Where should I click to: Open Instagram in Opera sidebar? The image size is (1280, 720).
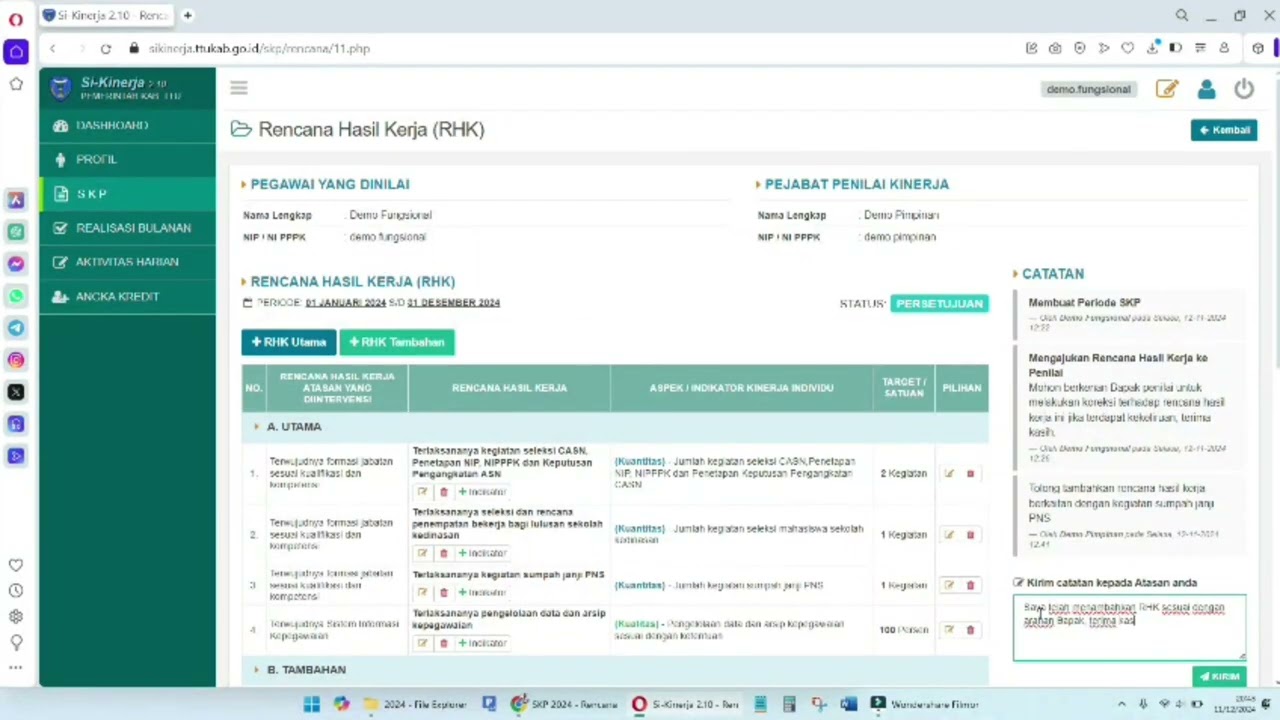tap(16, 360)
